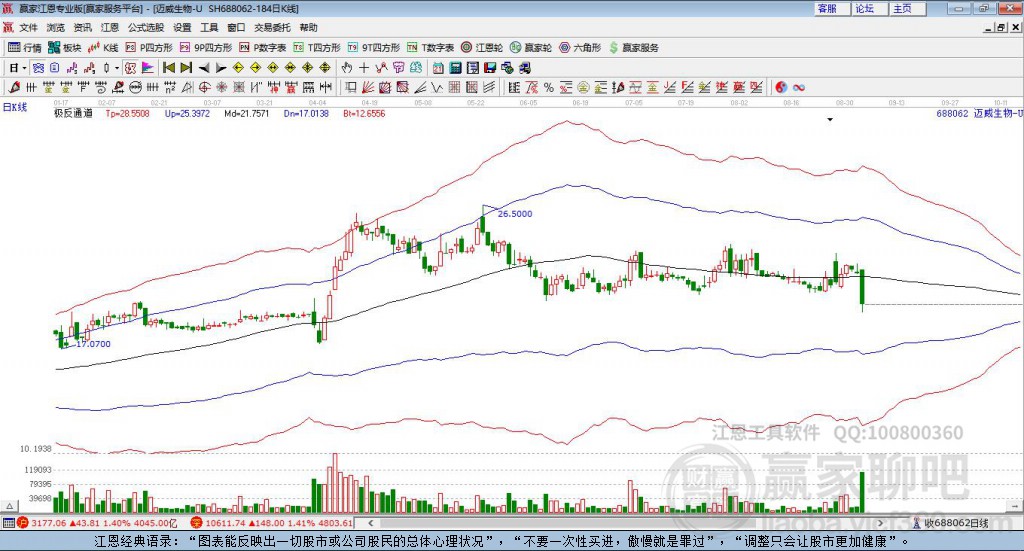The image size is (1024, 551).
Task: Open T四方形 time square tool
Action: [317, 48]
